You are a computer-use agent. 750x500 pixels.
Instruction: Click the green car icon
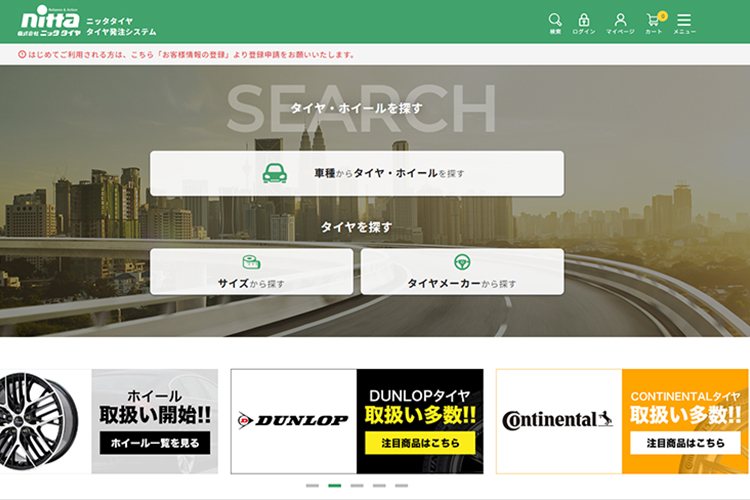275,173
